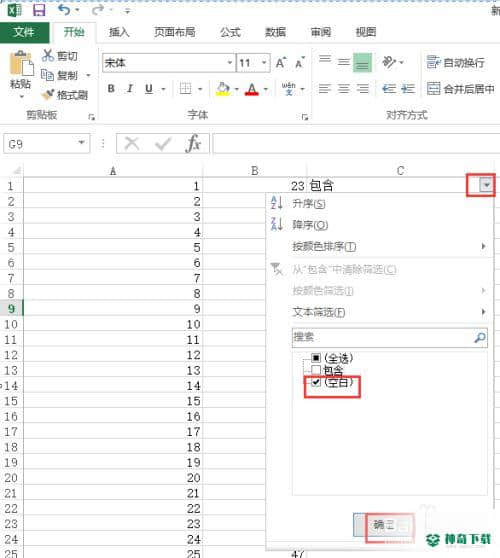Switch to the 插入 (Insert) ribbon tab

[119, 32]
